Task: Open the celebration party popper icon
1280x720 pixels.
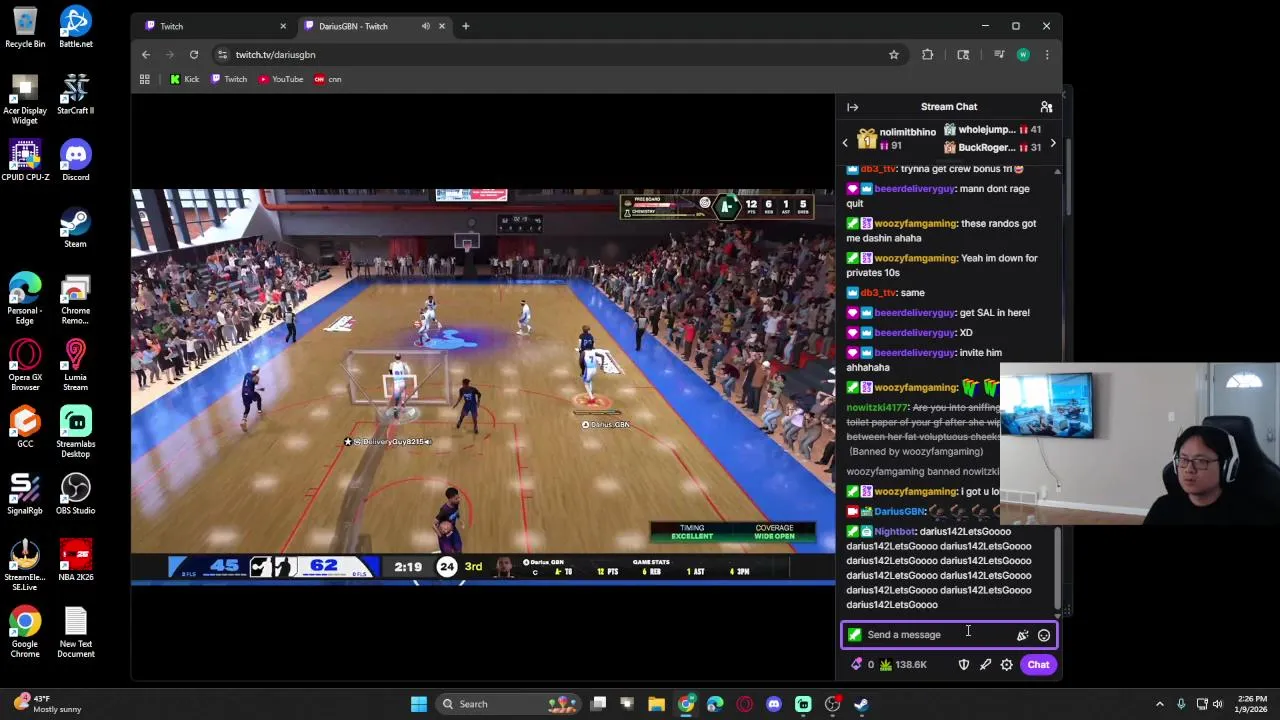Action: [x=1022, y=635]
